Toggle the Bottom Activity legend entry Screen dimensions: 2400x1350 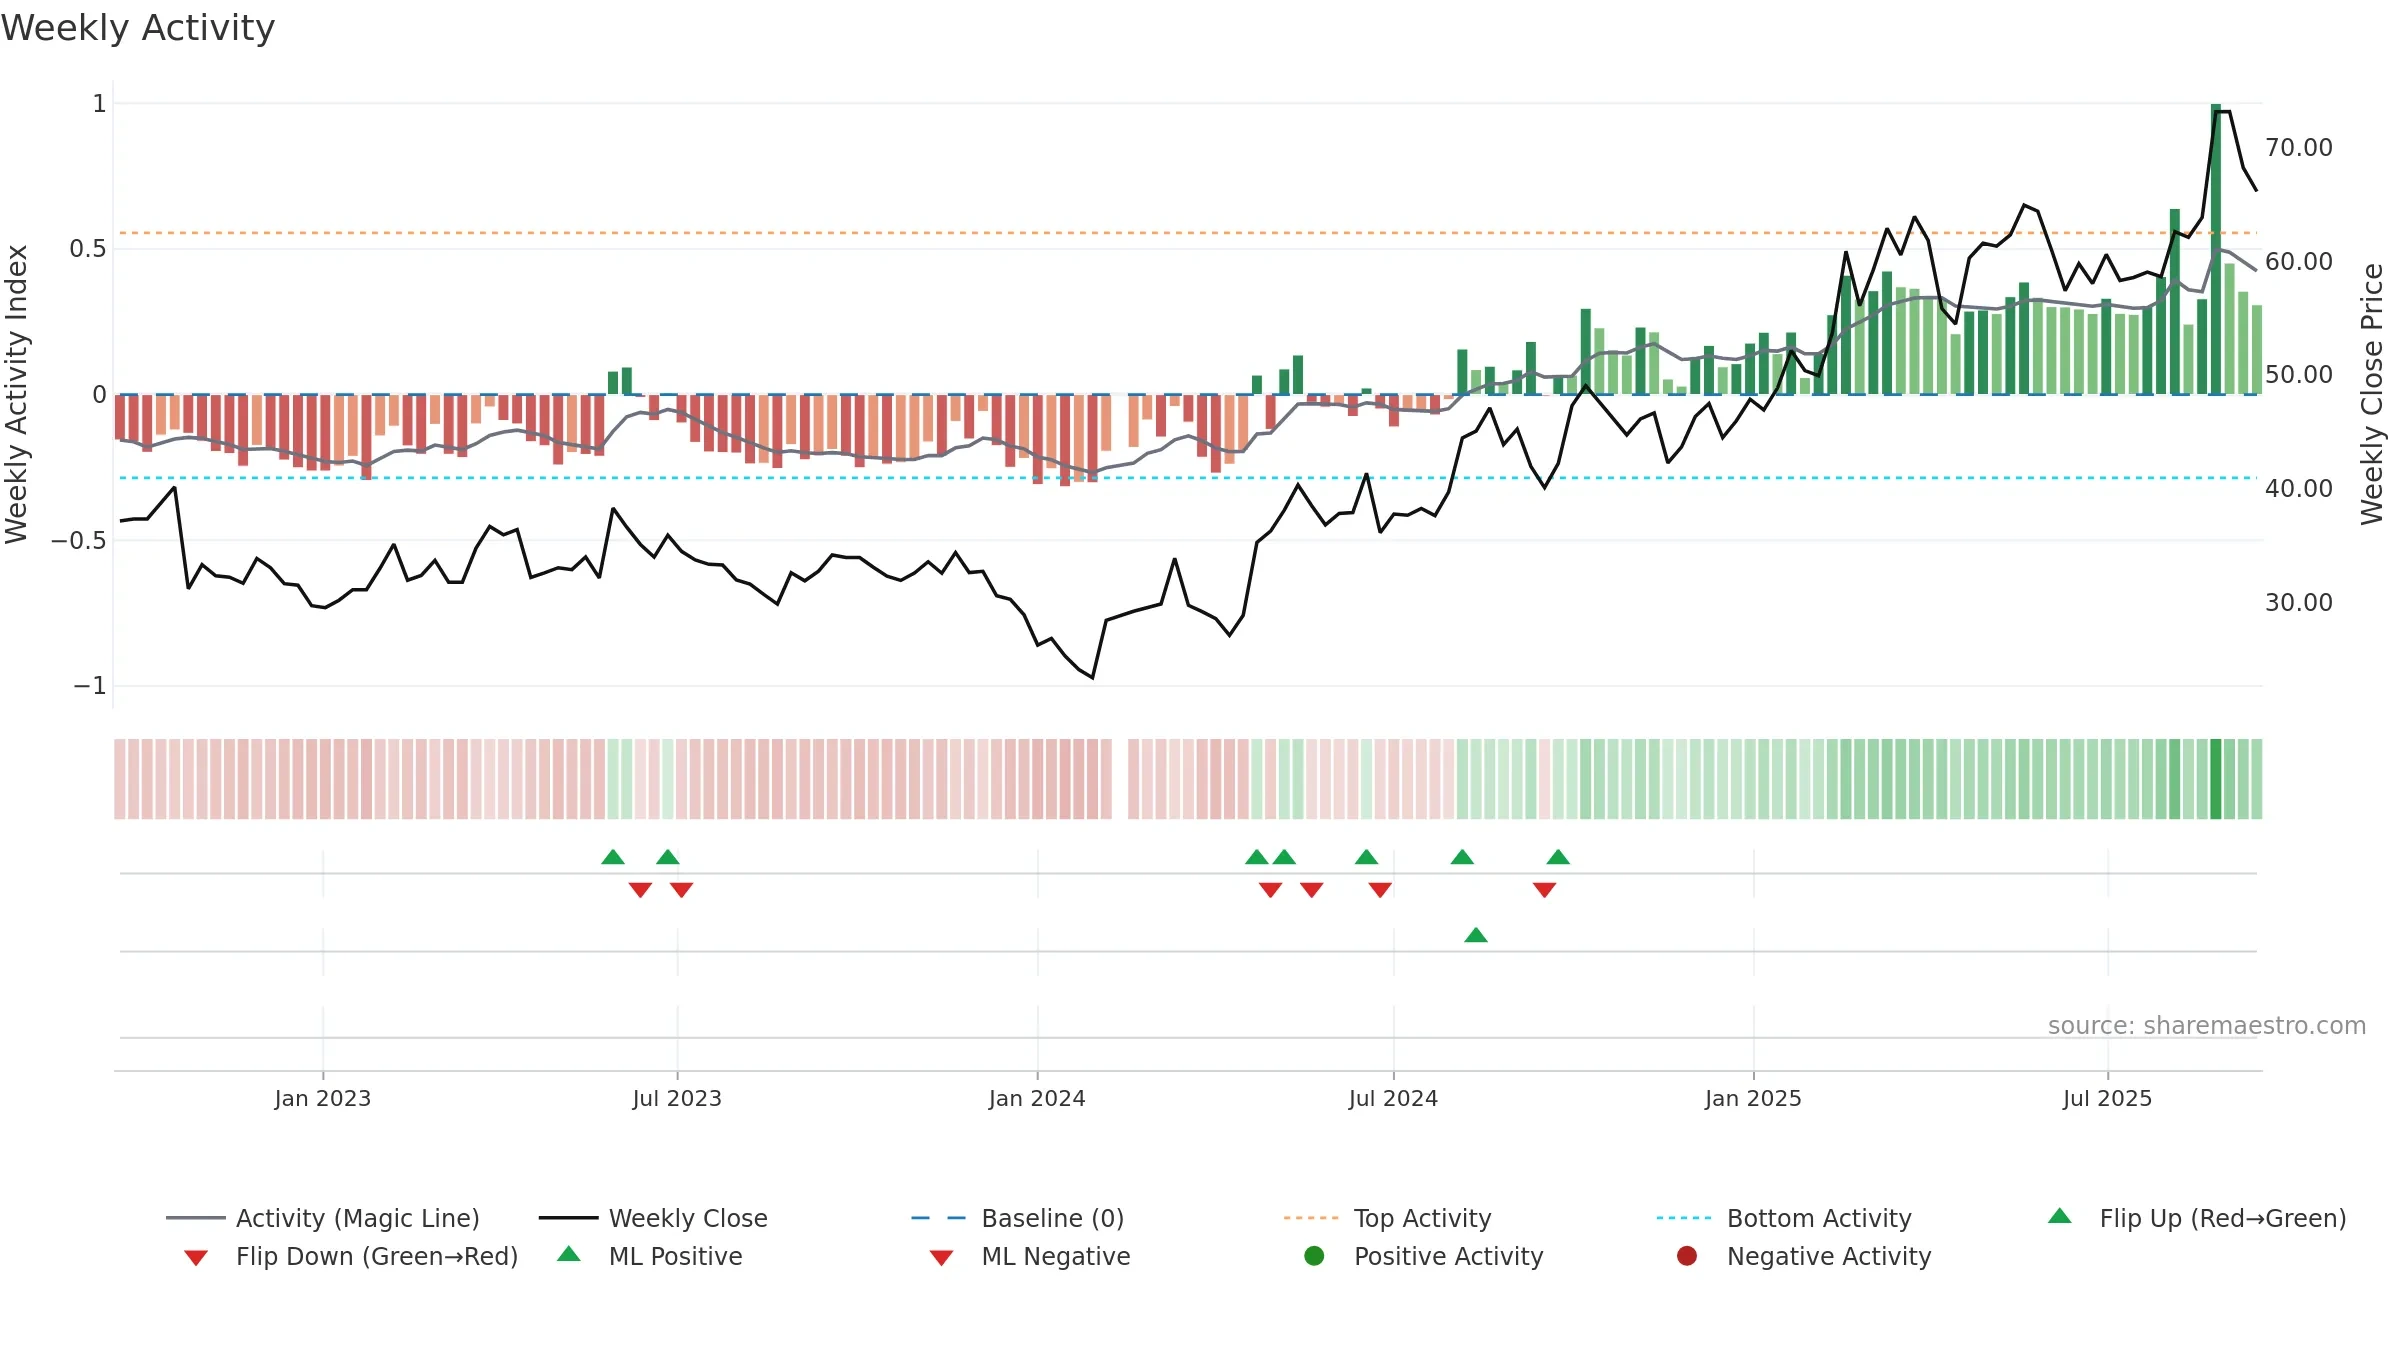pyautogui.click(x=1784, y=1218)
